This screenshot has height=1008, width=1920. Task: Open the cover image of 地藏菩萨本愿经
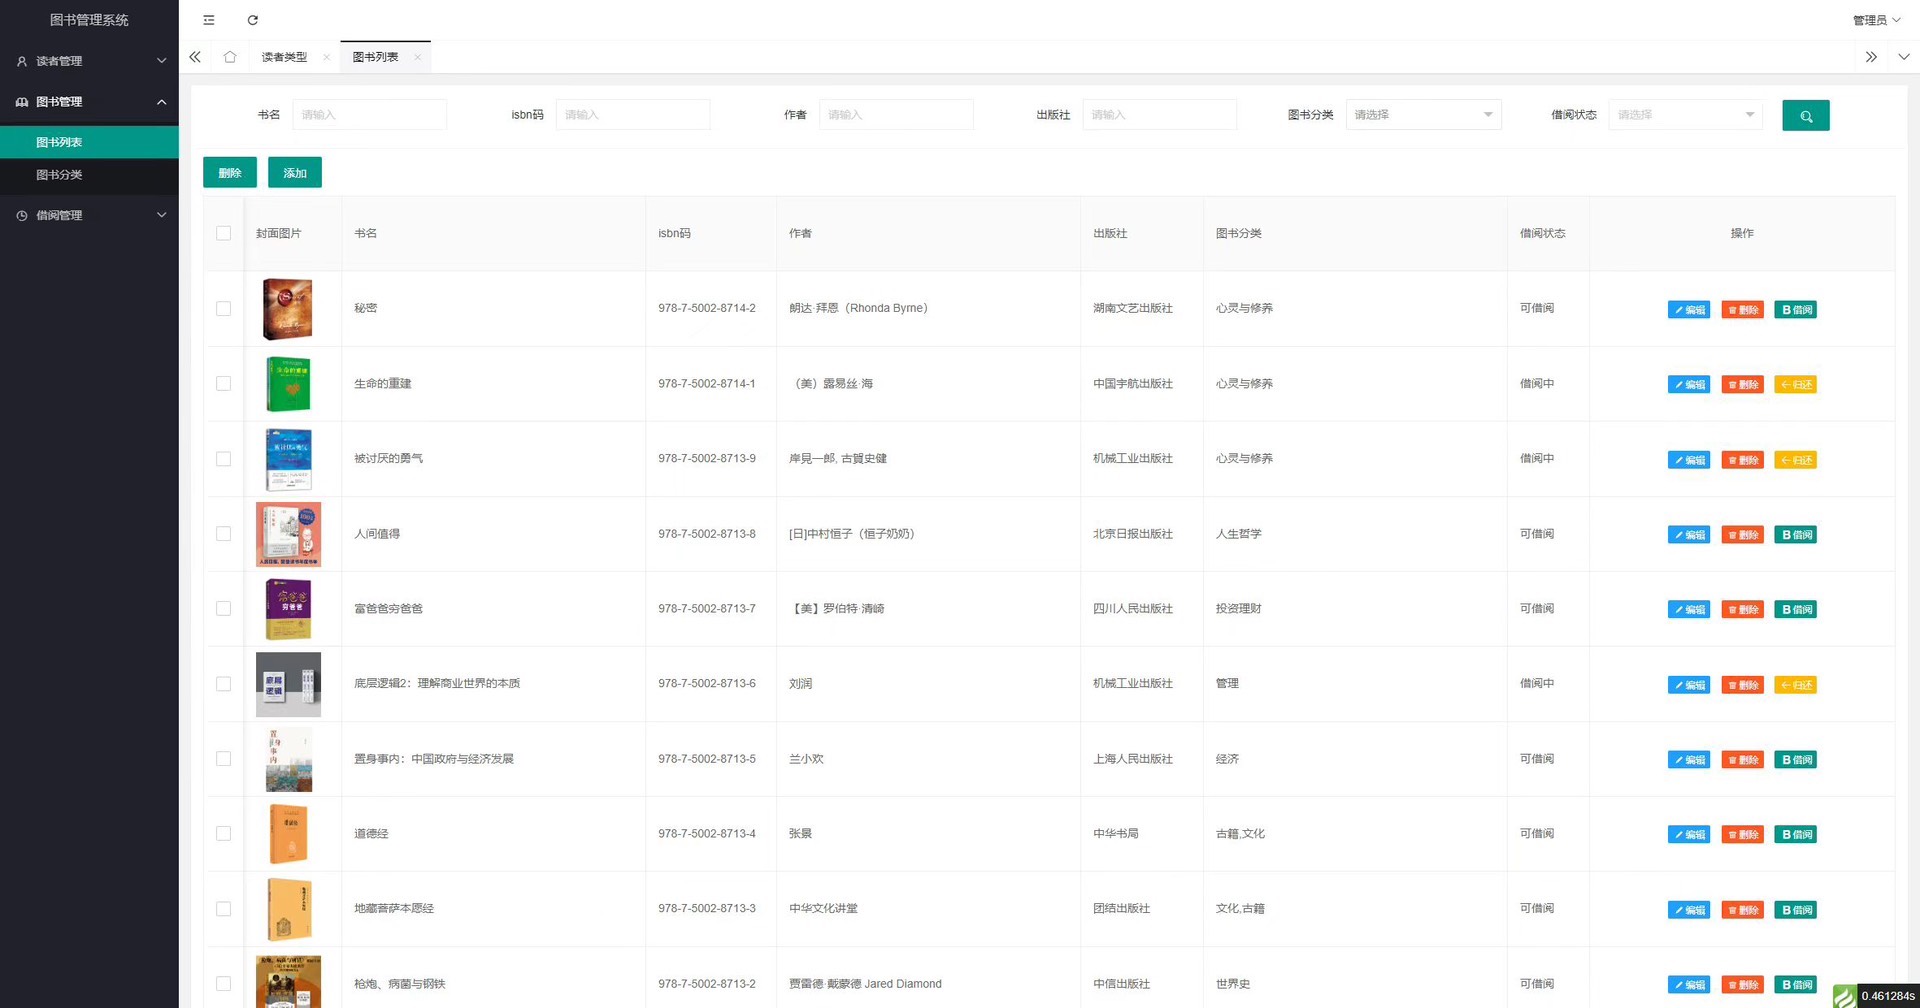click(288, 909)
